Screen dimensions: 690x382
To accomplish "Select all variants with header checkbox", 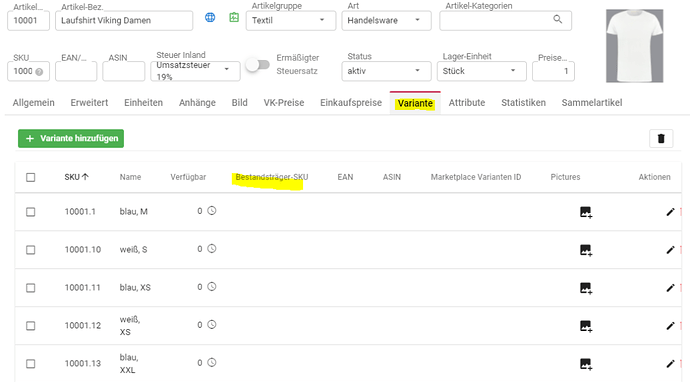I will coord(30,177).
